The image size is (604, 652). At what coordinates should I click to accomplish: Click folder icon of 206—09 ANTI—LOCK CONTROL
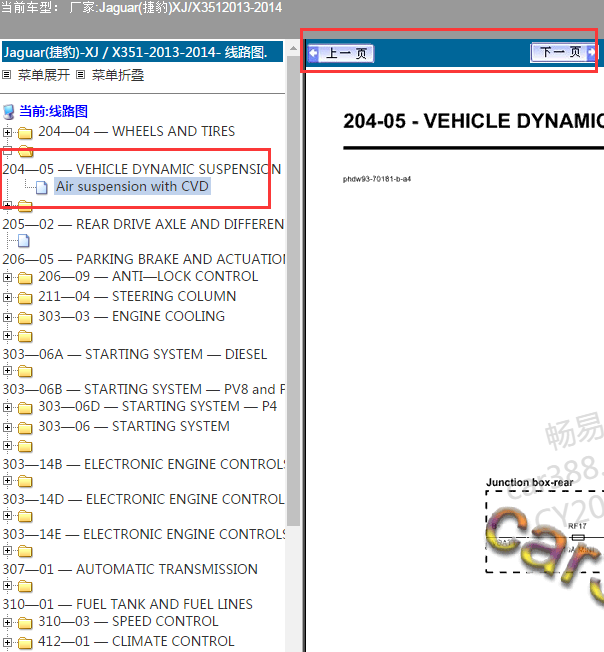click(x=25, y=277)
